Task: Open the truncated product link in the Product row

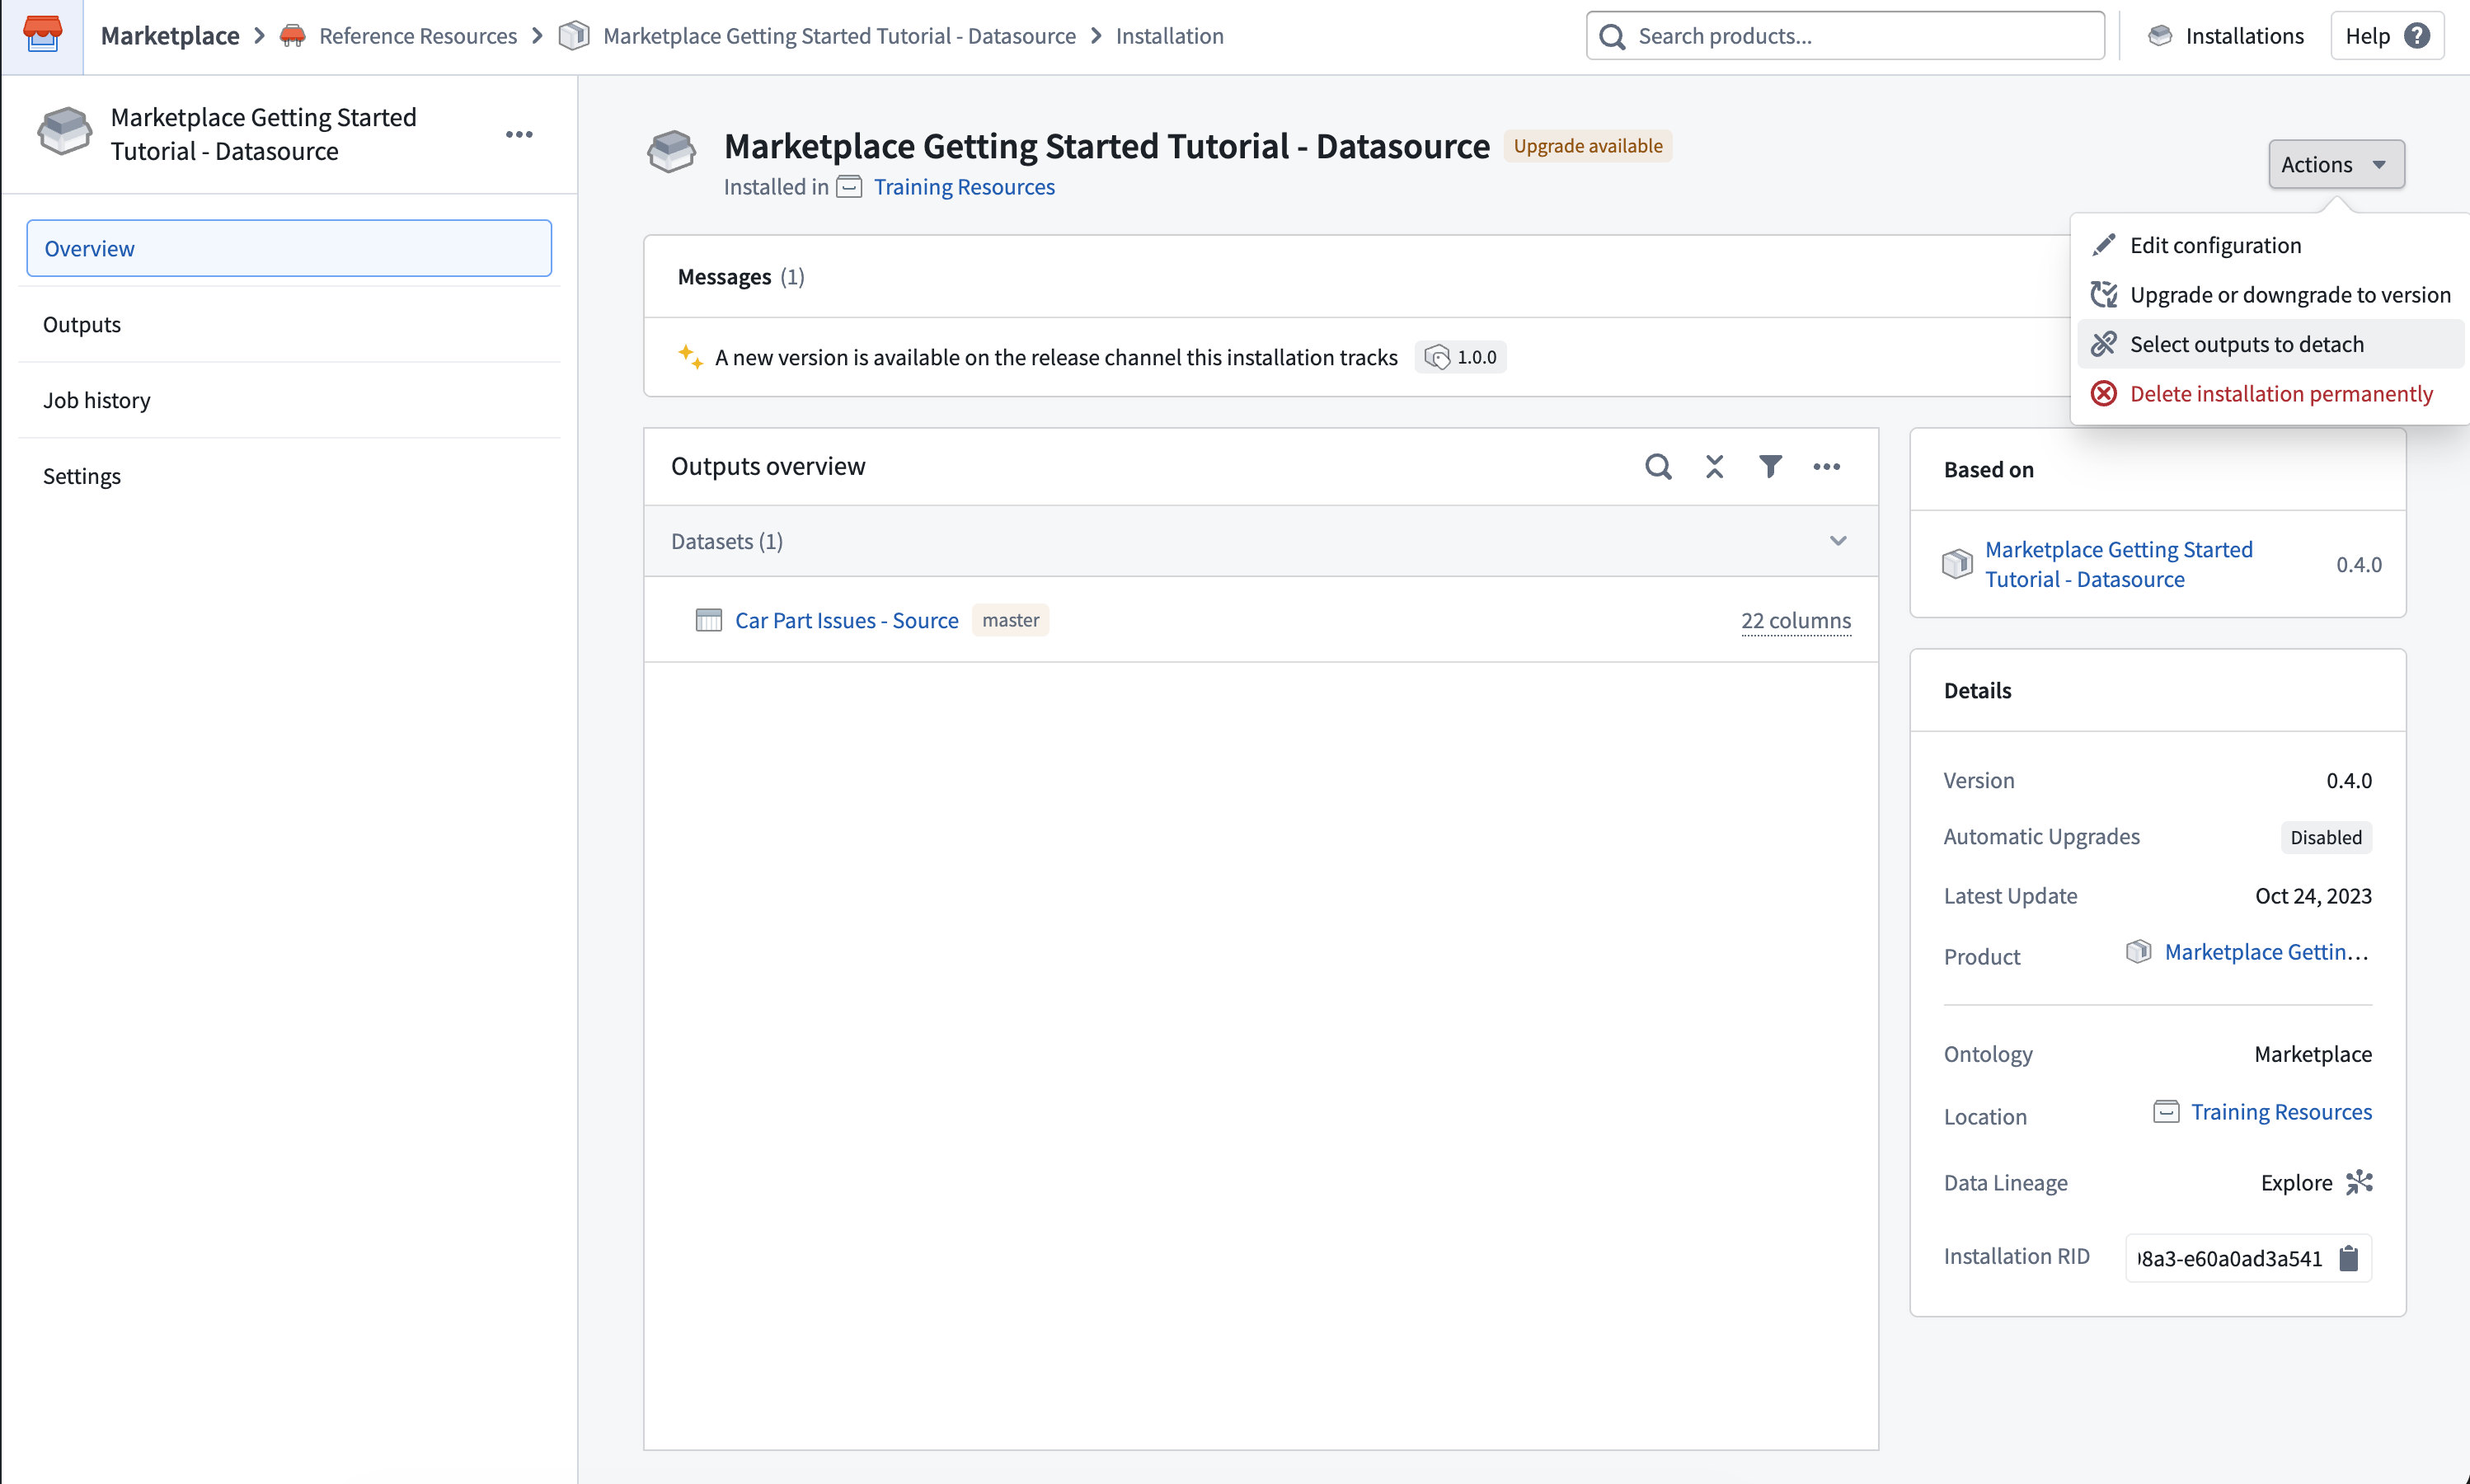Action: (x=2266, y=952)
